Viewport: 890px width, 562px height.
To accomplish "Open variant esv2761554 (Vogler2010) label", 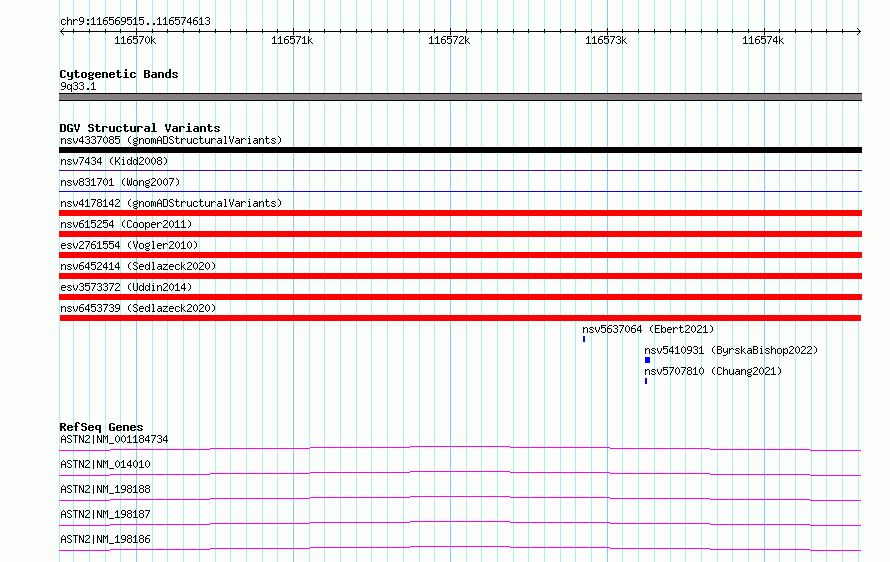I will click(129, 245).
